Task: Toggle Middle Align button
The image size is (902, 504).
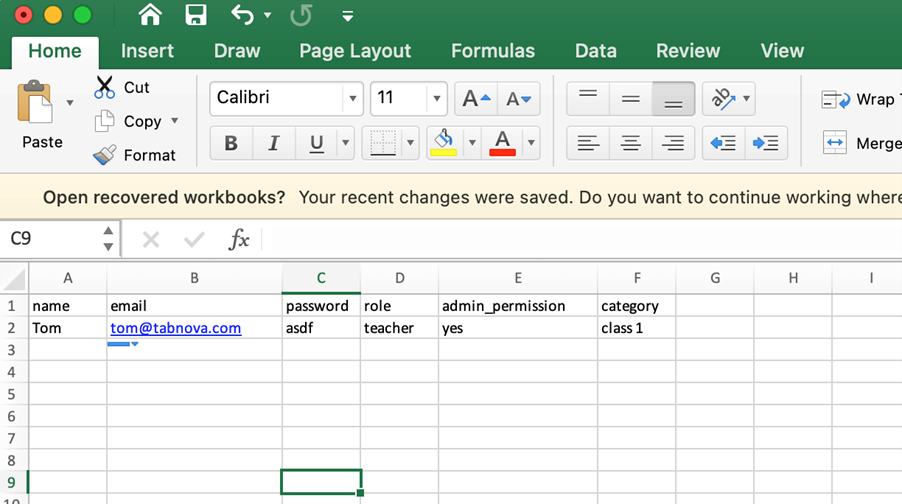Action: [630, 99]
